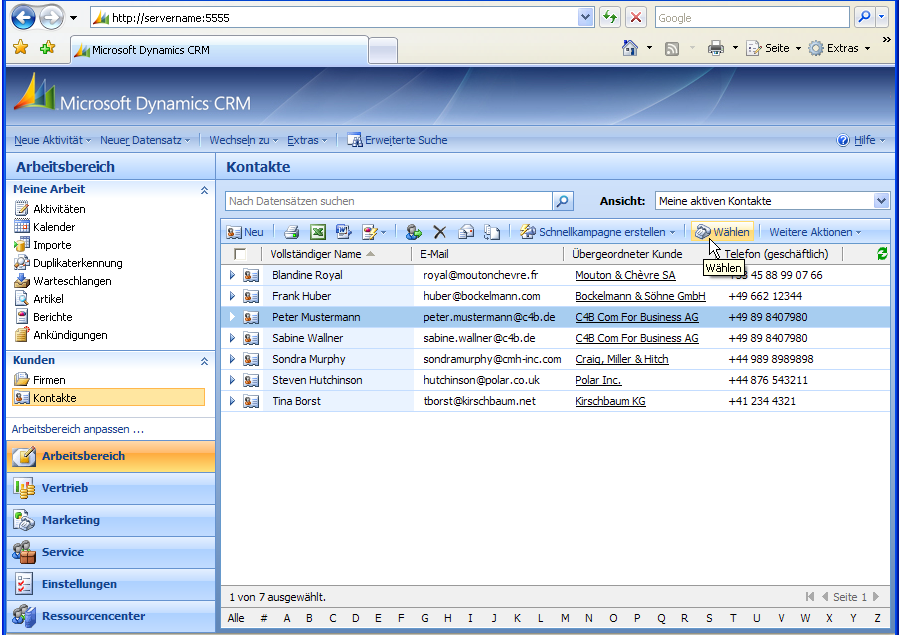Expand the Blandine Royal row arrow
901x635 pixels.
(x=232, y=275)
